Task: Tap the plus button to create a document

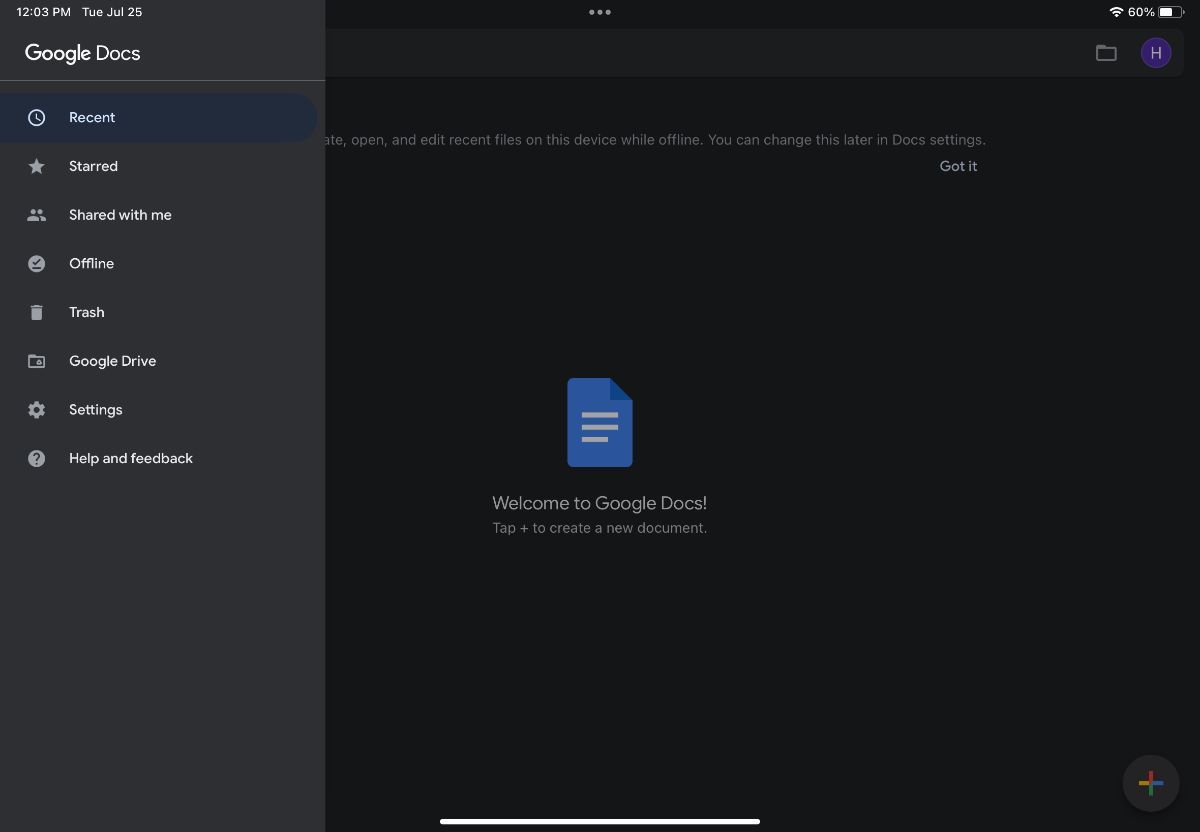Action: (x=1150, y=783)
